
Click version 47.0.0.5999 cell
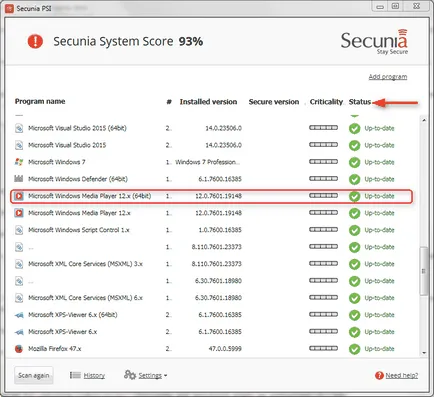pos(225,349)
